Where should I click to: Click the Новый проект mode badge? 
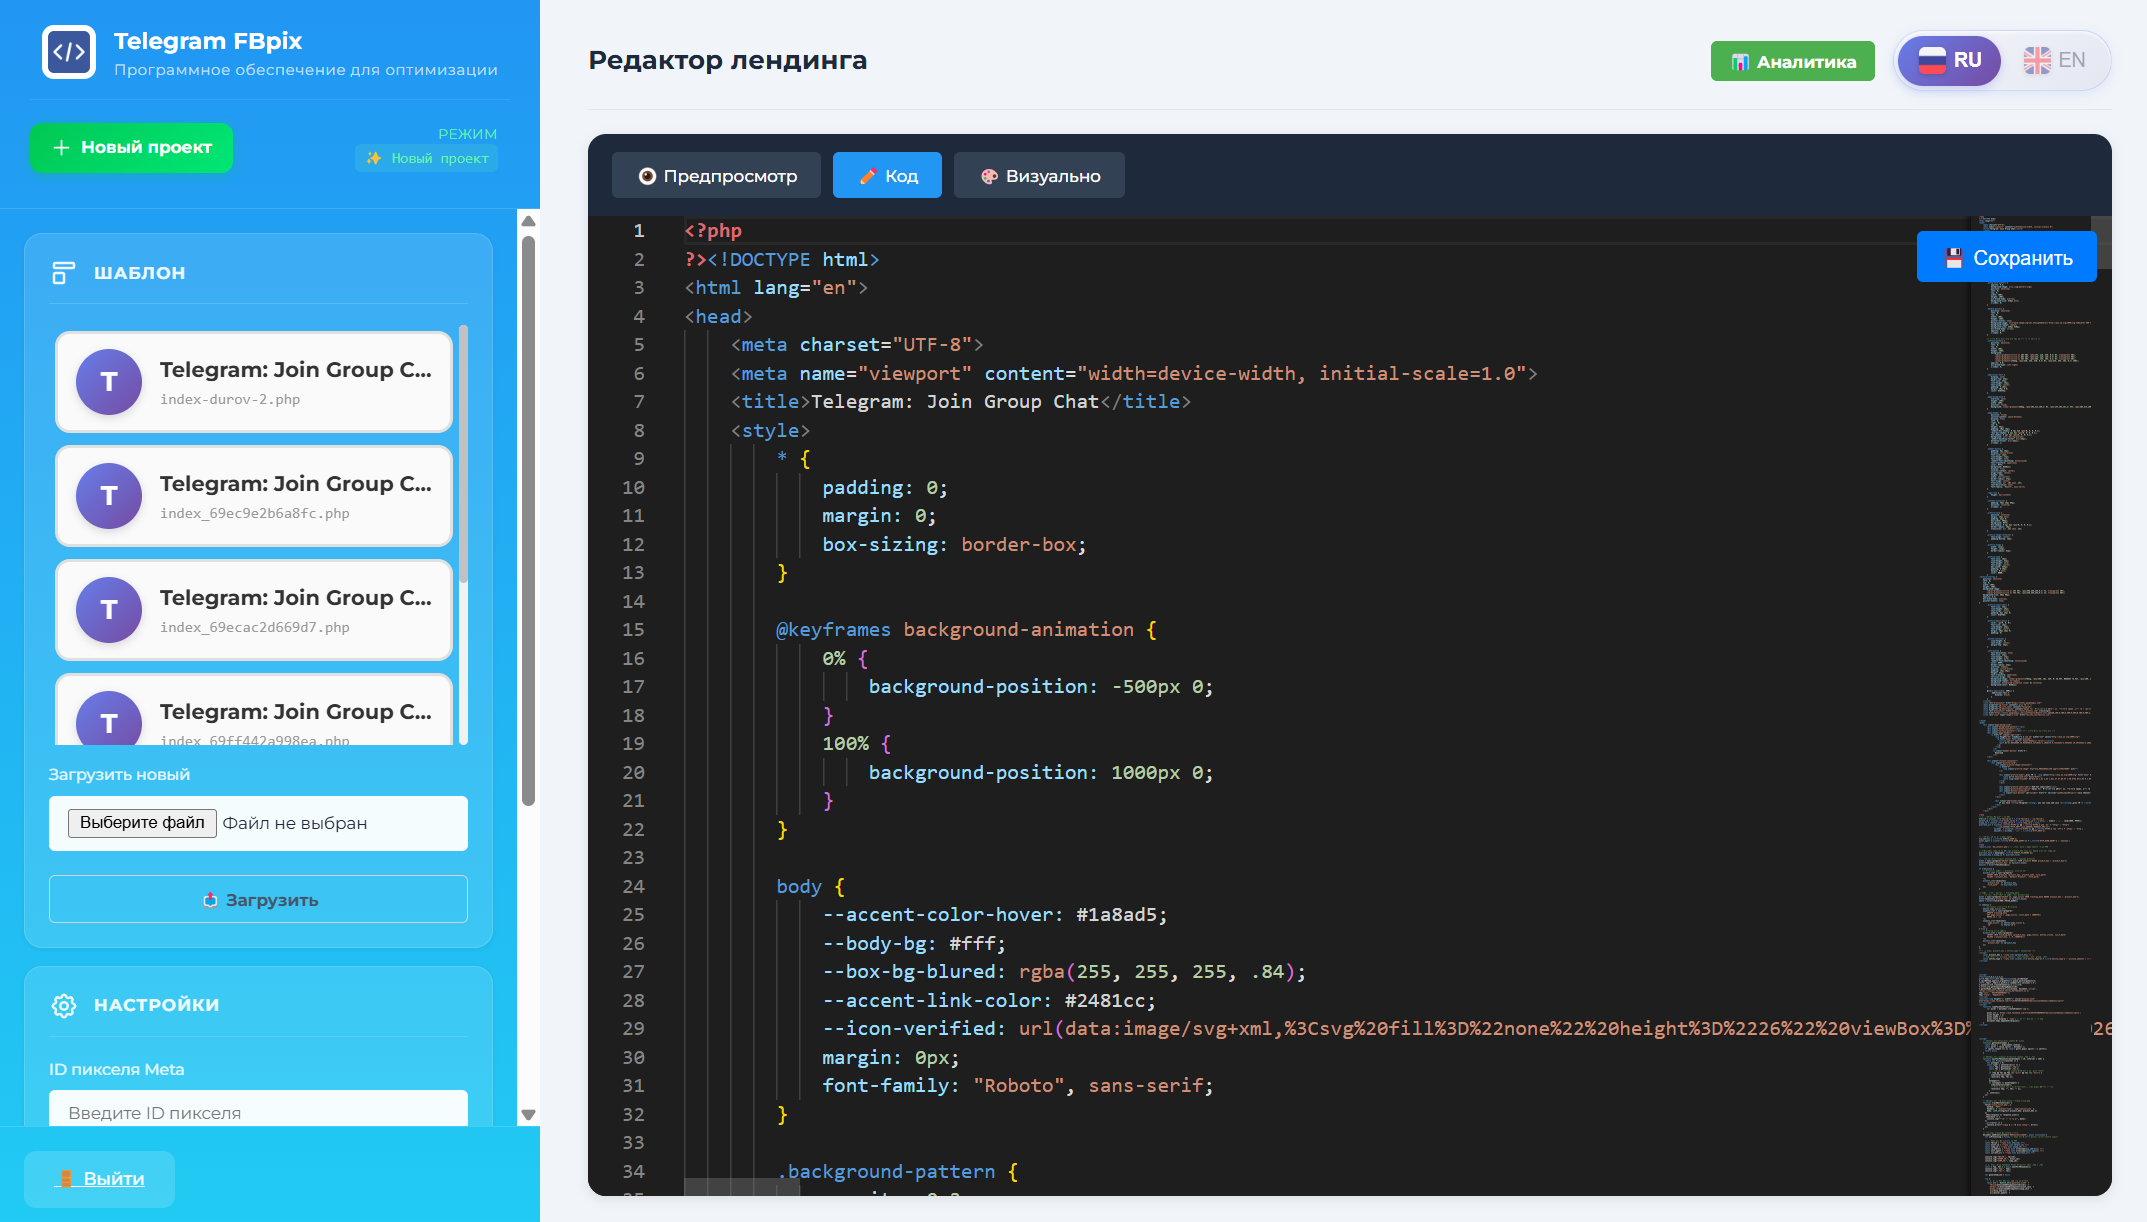click(427, 158)
